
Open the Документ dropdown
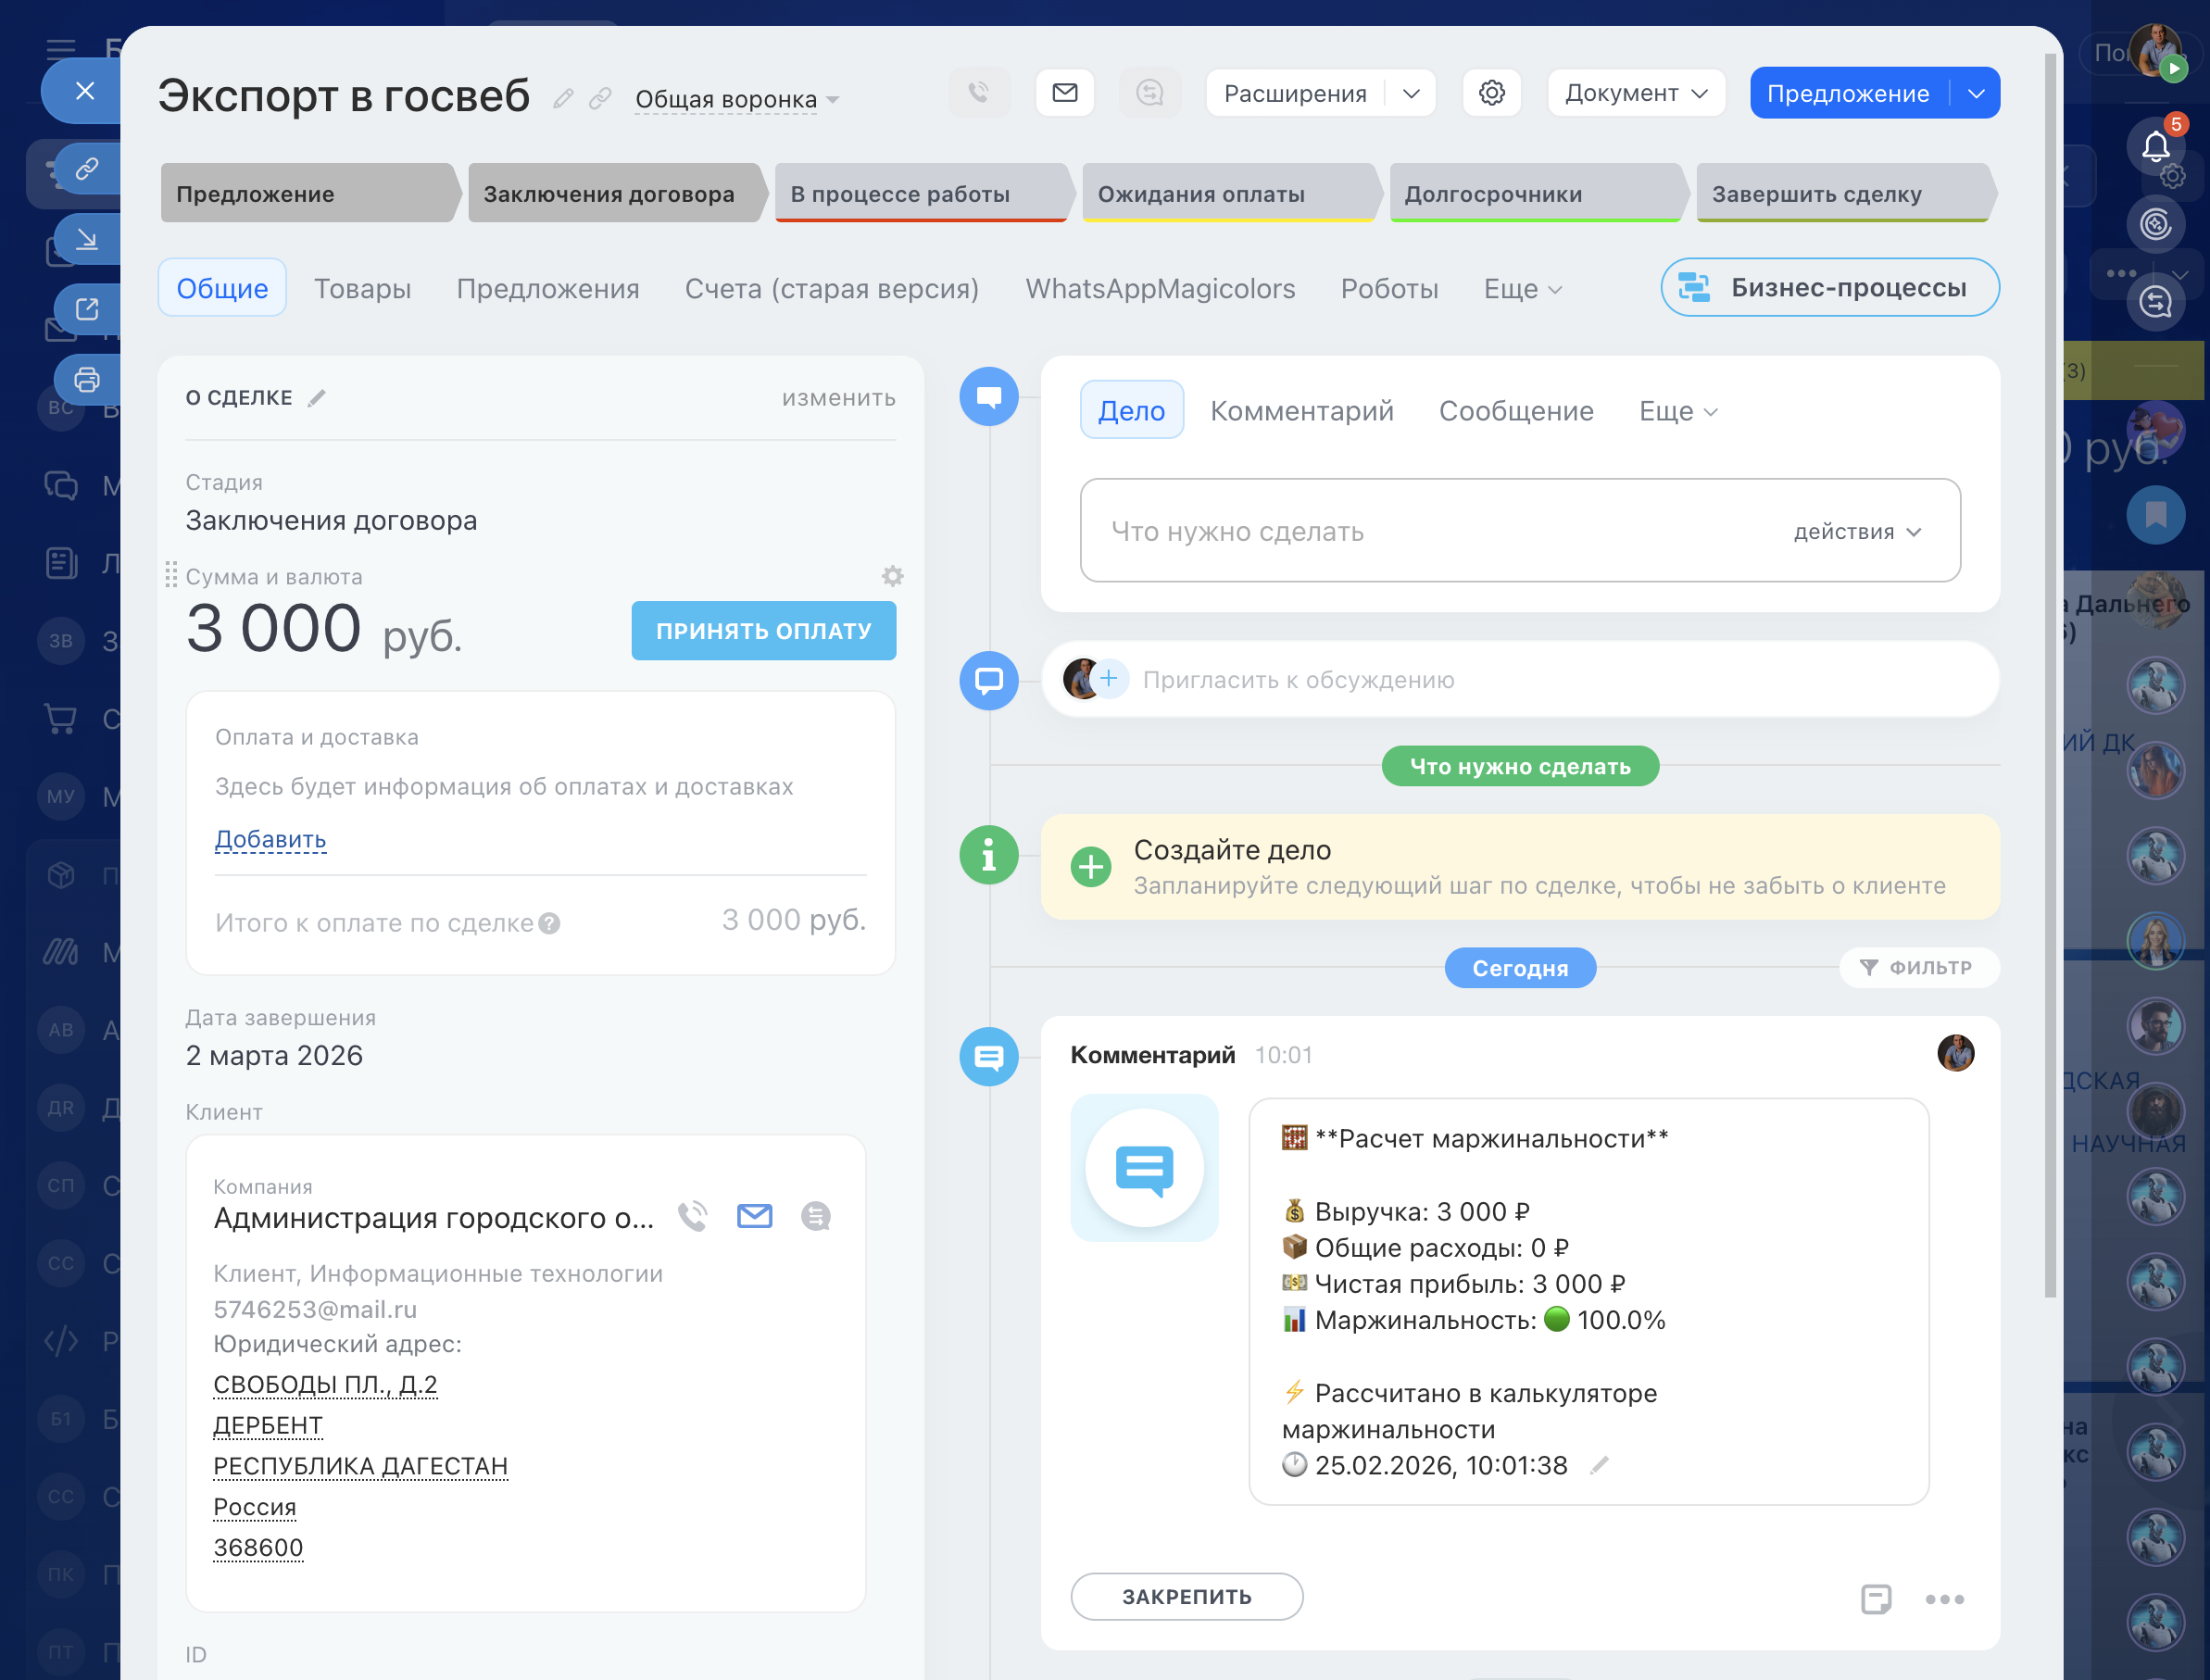[1635, 93]
